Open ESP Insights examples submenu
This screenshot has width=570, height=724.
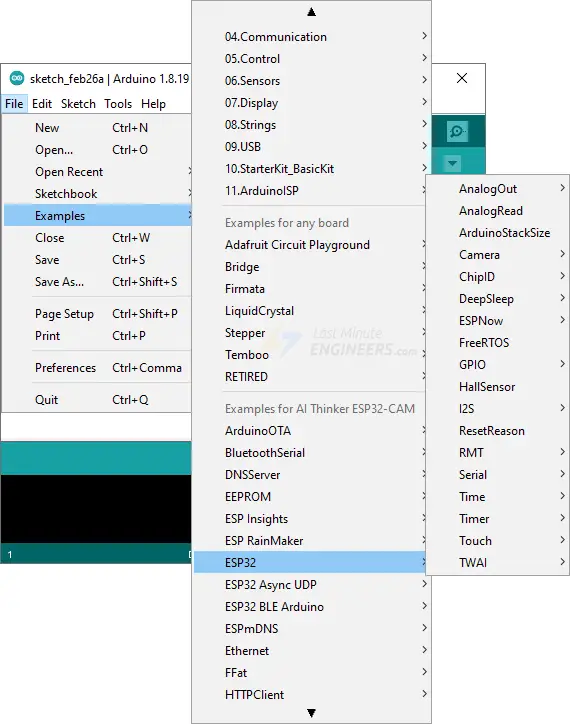coord(309,519)
